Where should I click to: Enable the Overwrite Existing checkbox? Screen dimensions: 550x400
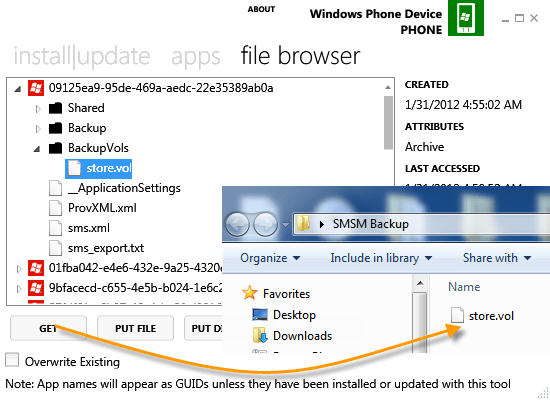point(12,360)
